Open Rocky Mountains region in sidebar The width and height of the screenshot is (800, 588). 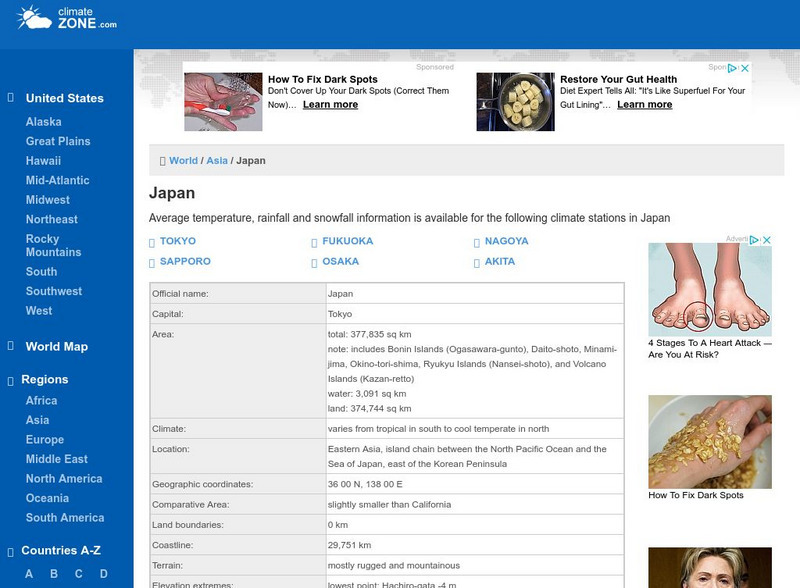coord(53,246)
